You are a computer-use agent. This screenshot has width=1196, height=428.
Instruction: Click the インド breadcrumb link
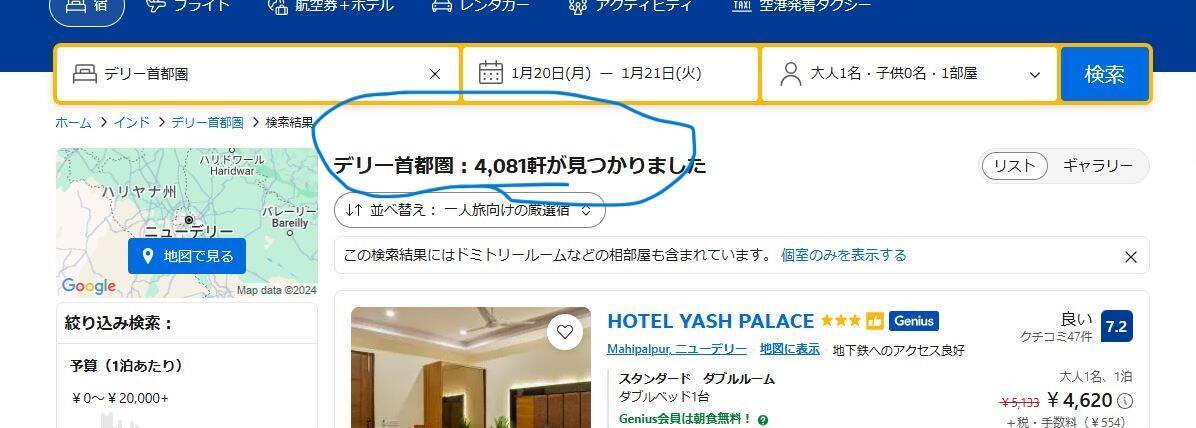click(x=132, y=122)
